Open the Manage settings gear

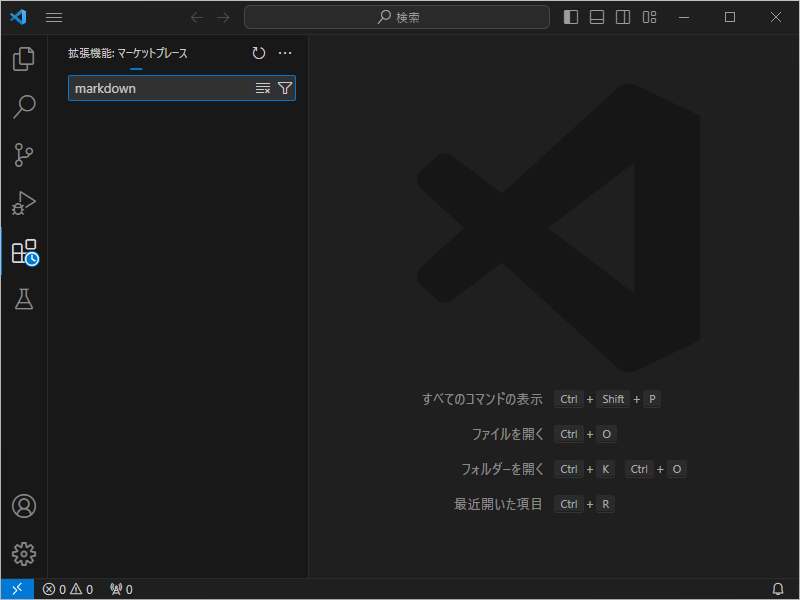tap(23, 553)
